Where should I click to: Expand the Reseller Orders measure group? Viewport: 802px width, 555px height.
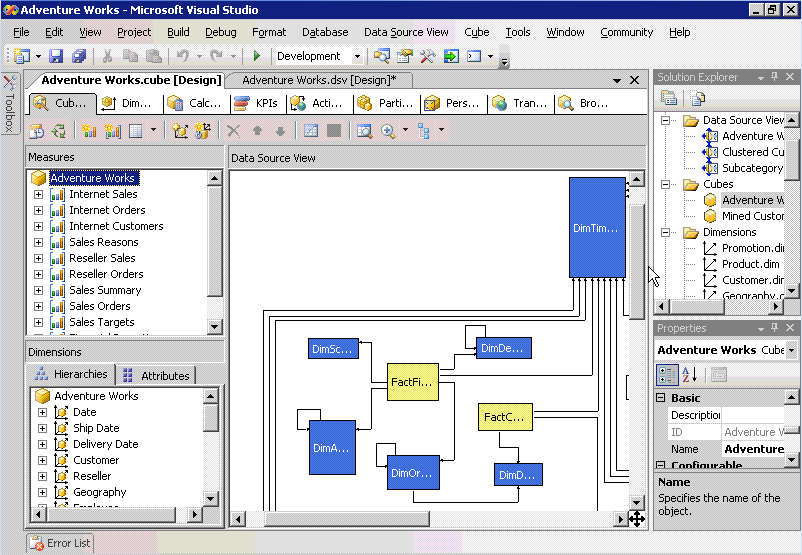click(38, 274)
